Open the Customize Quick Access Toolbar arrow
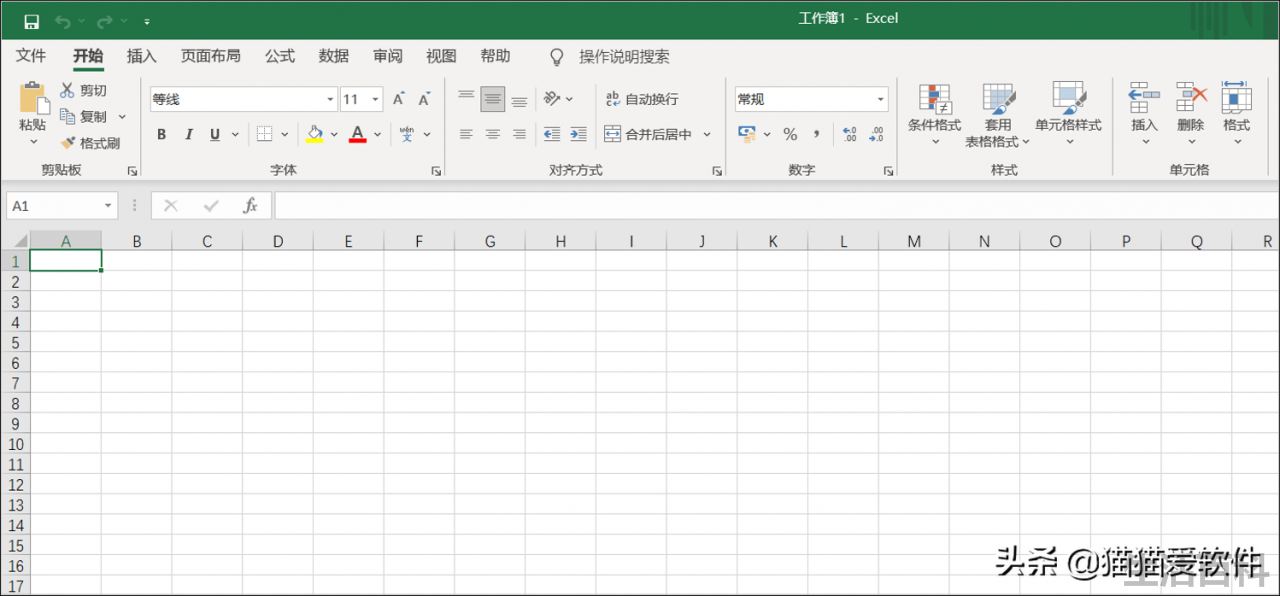The image size is (1280, 596). 147,22
